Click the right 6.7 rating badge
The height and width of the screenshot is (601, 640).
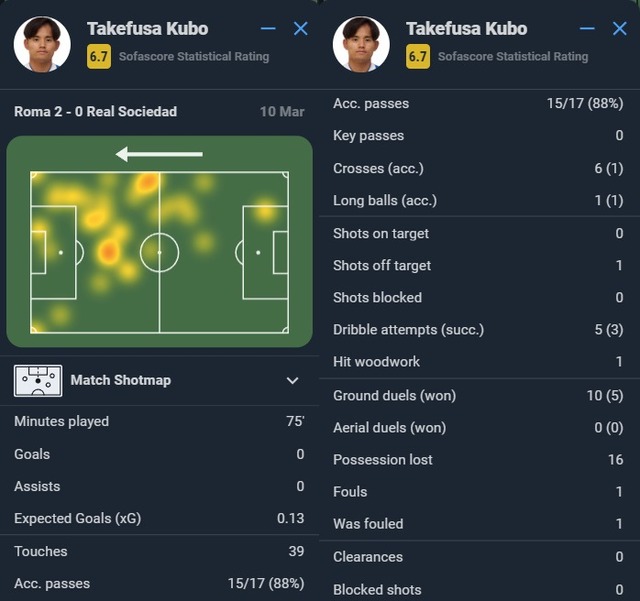click(x=418, y=56)
